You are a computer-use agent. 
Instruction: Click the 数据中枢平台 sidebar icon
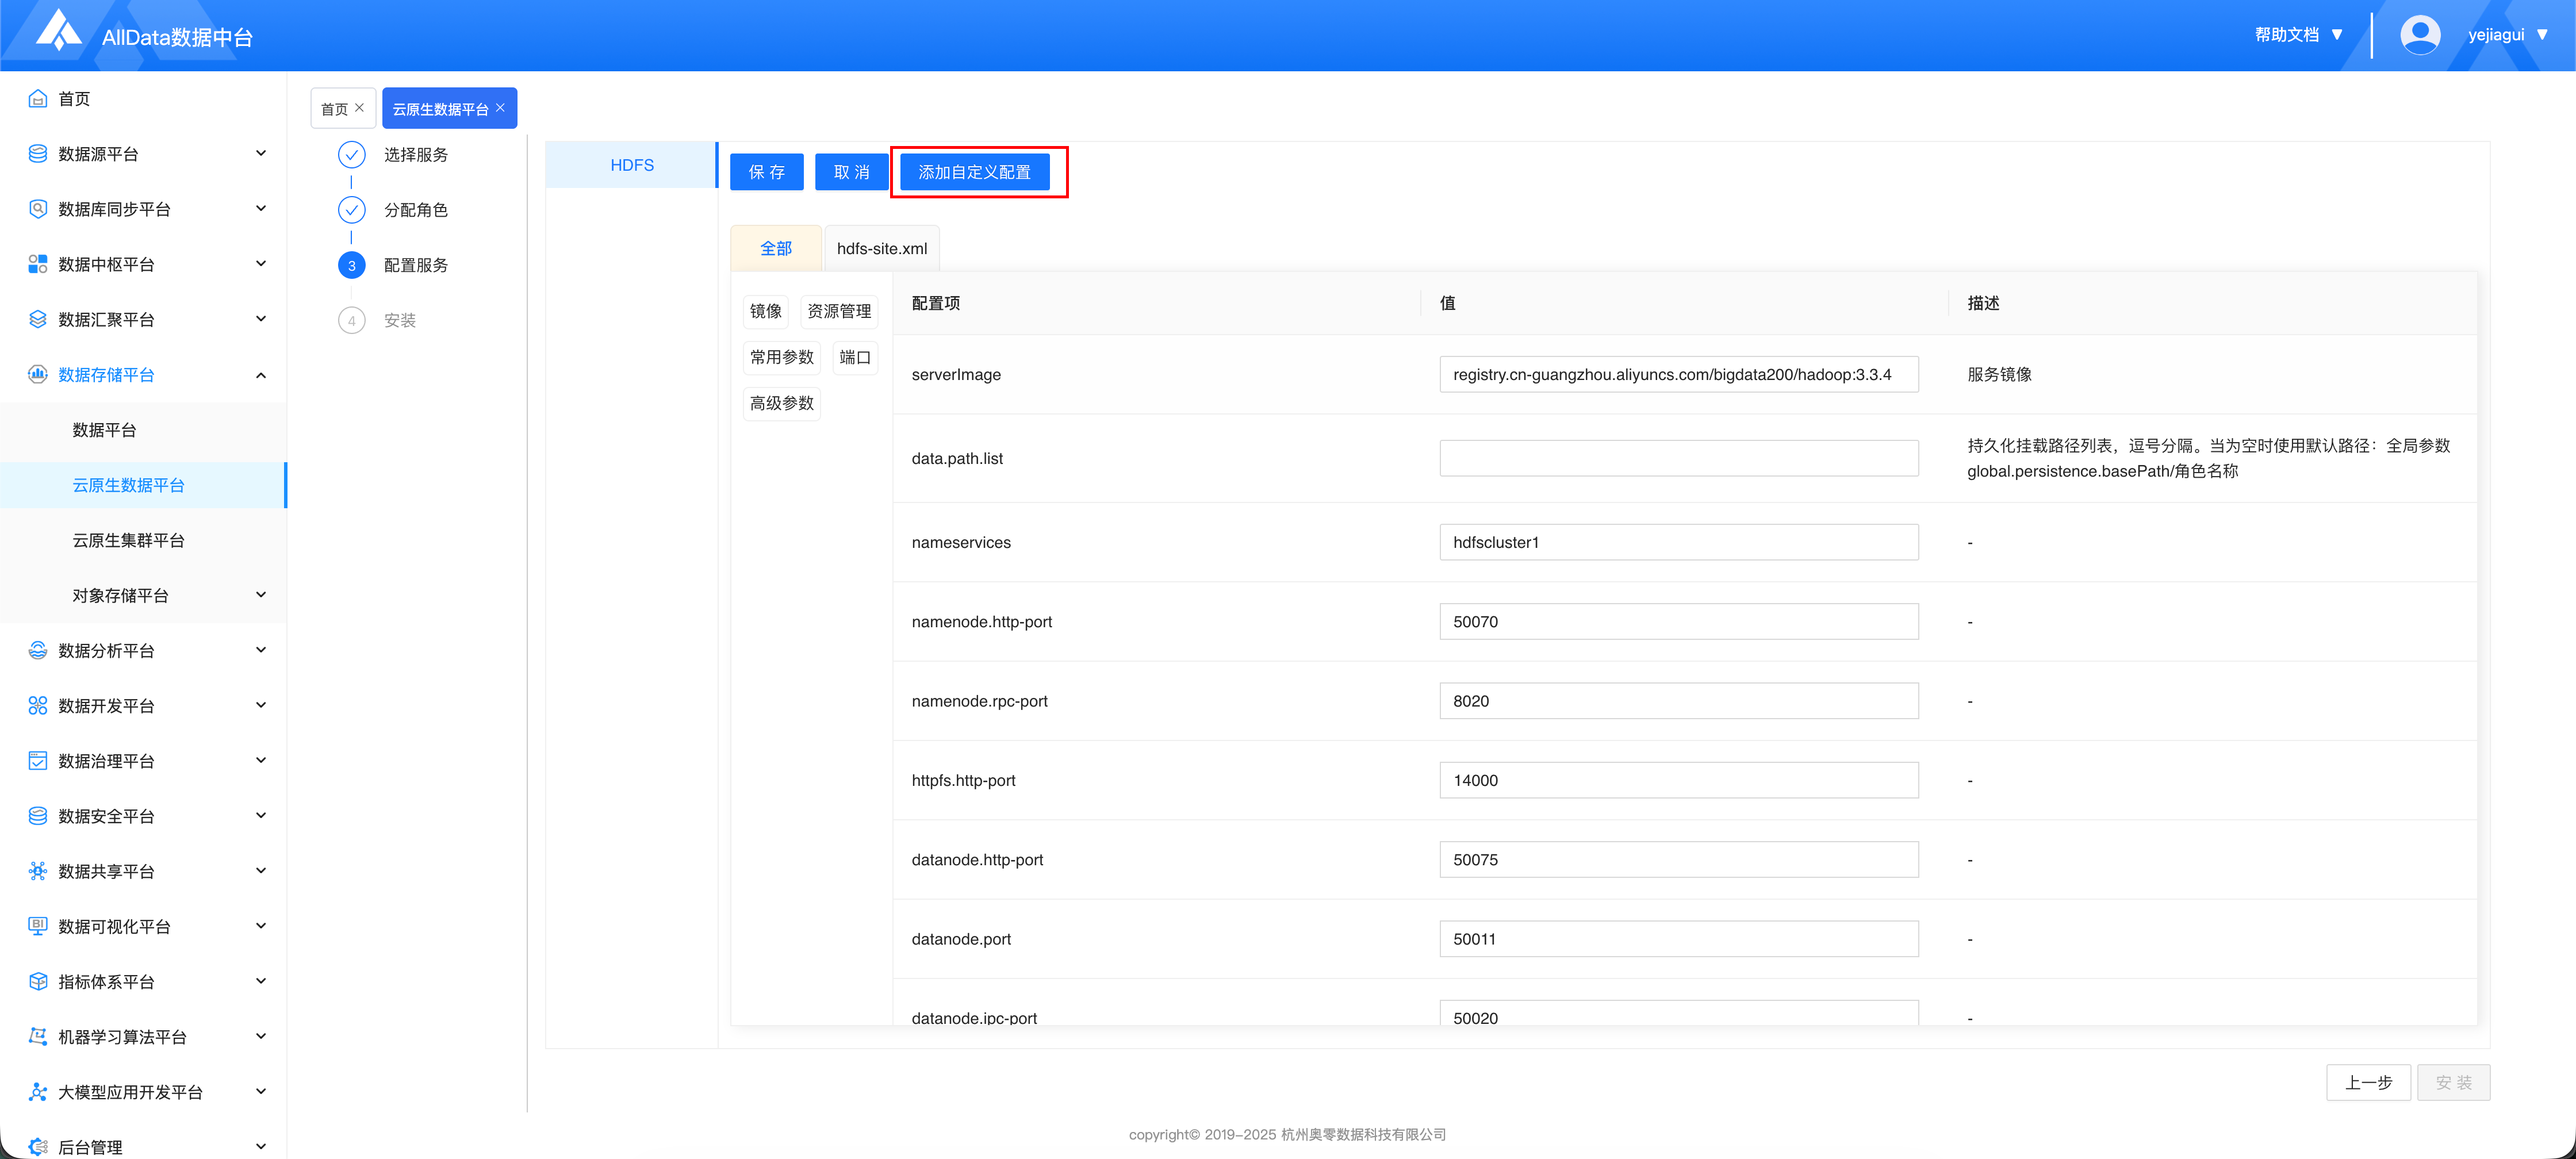[38, 264]
